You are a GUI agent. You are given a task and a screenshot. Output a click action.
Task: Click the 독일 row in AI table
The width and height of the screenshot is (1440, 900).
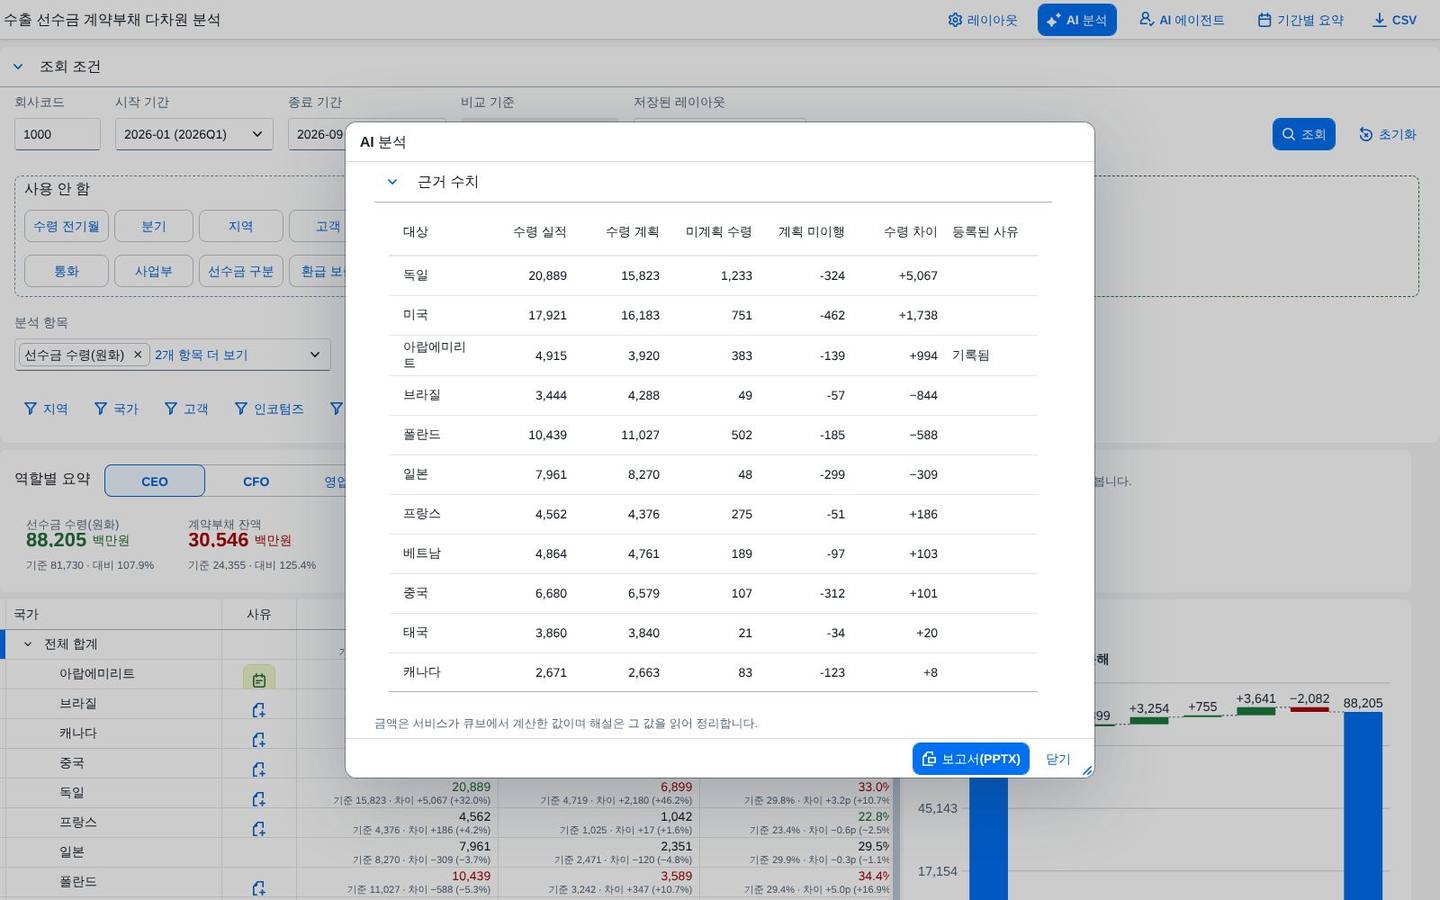713,275
